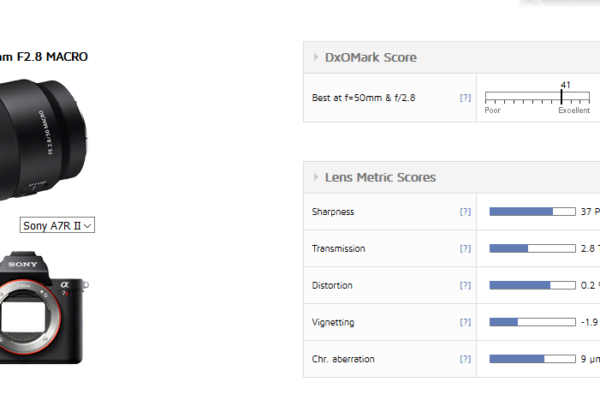
Task: Click the Distortion score bar
Action: (532, 285)
